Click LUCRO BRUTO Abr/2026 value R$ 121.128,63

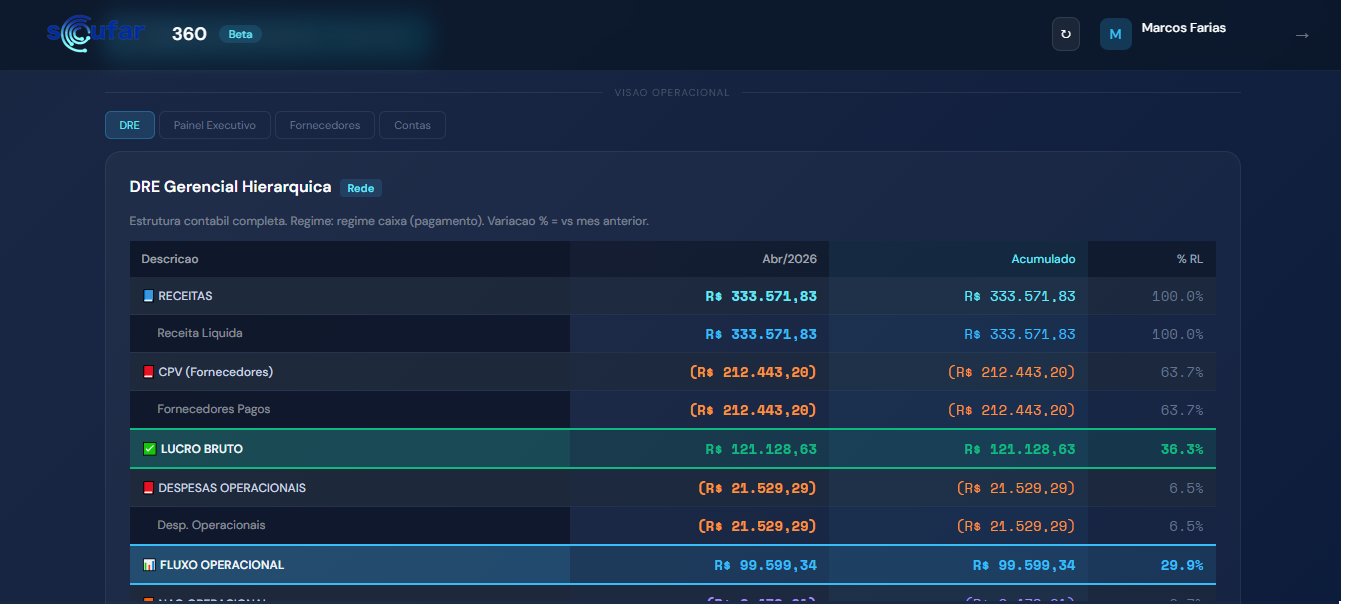(x=761, y=449)
